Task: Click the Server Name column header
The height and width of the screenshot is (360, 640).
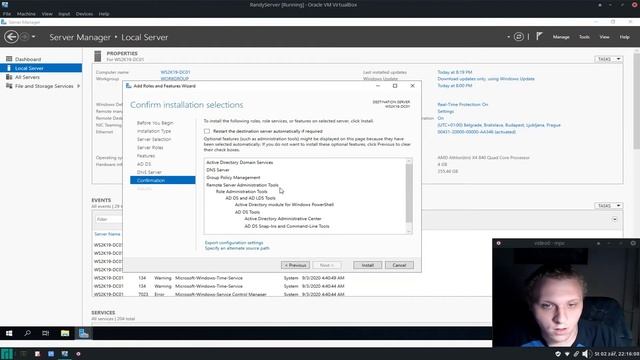Action: point(107,234)
